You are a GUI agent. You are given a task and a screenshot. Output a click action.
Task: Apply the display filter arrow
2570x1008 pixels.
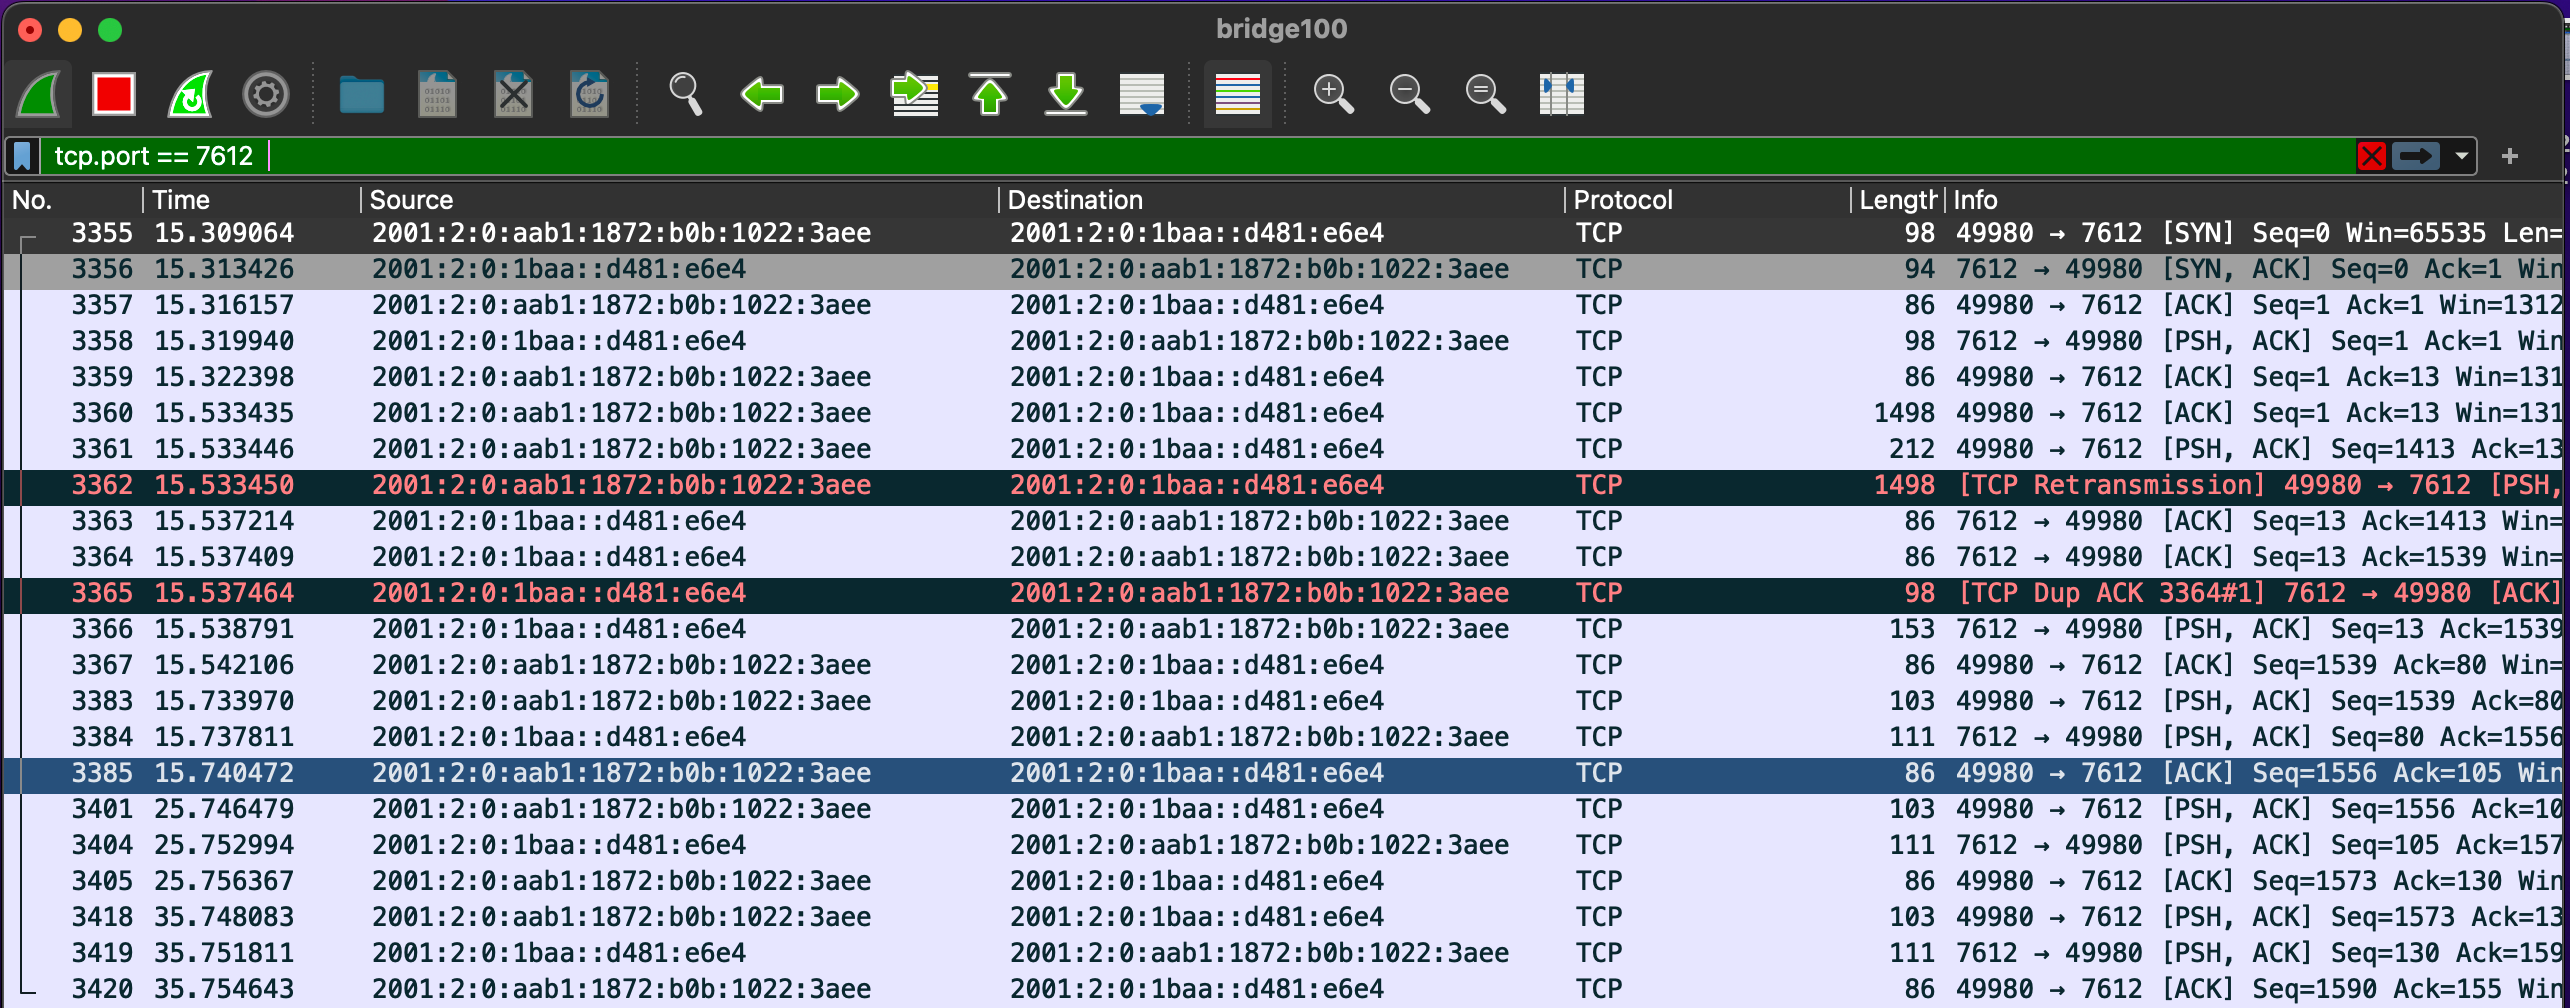(2416, 156)
